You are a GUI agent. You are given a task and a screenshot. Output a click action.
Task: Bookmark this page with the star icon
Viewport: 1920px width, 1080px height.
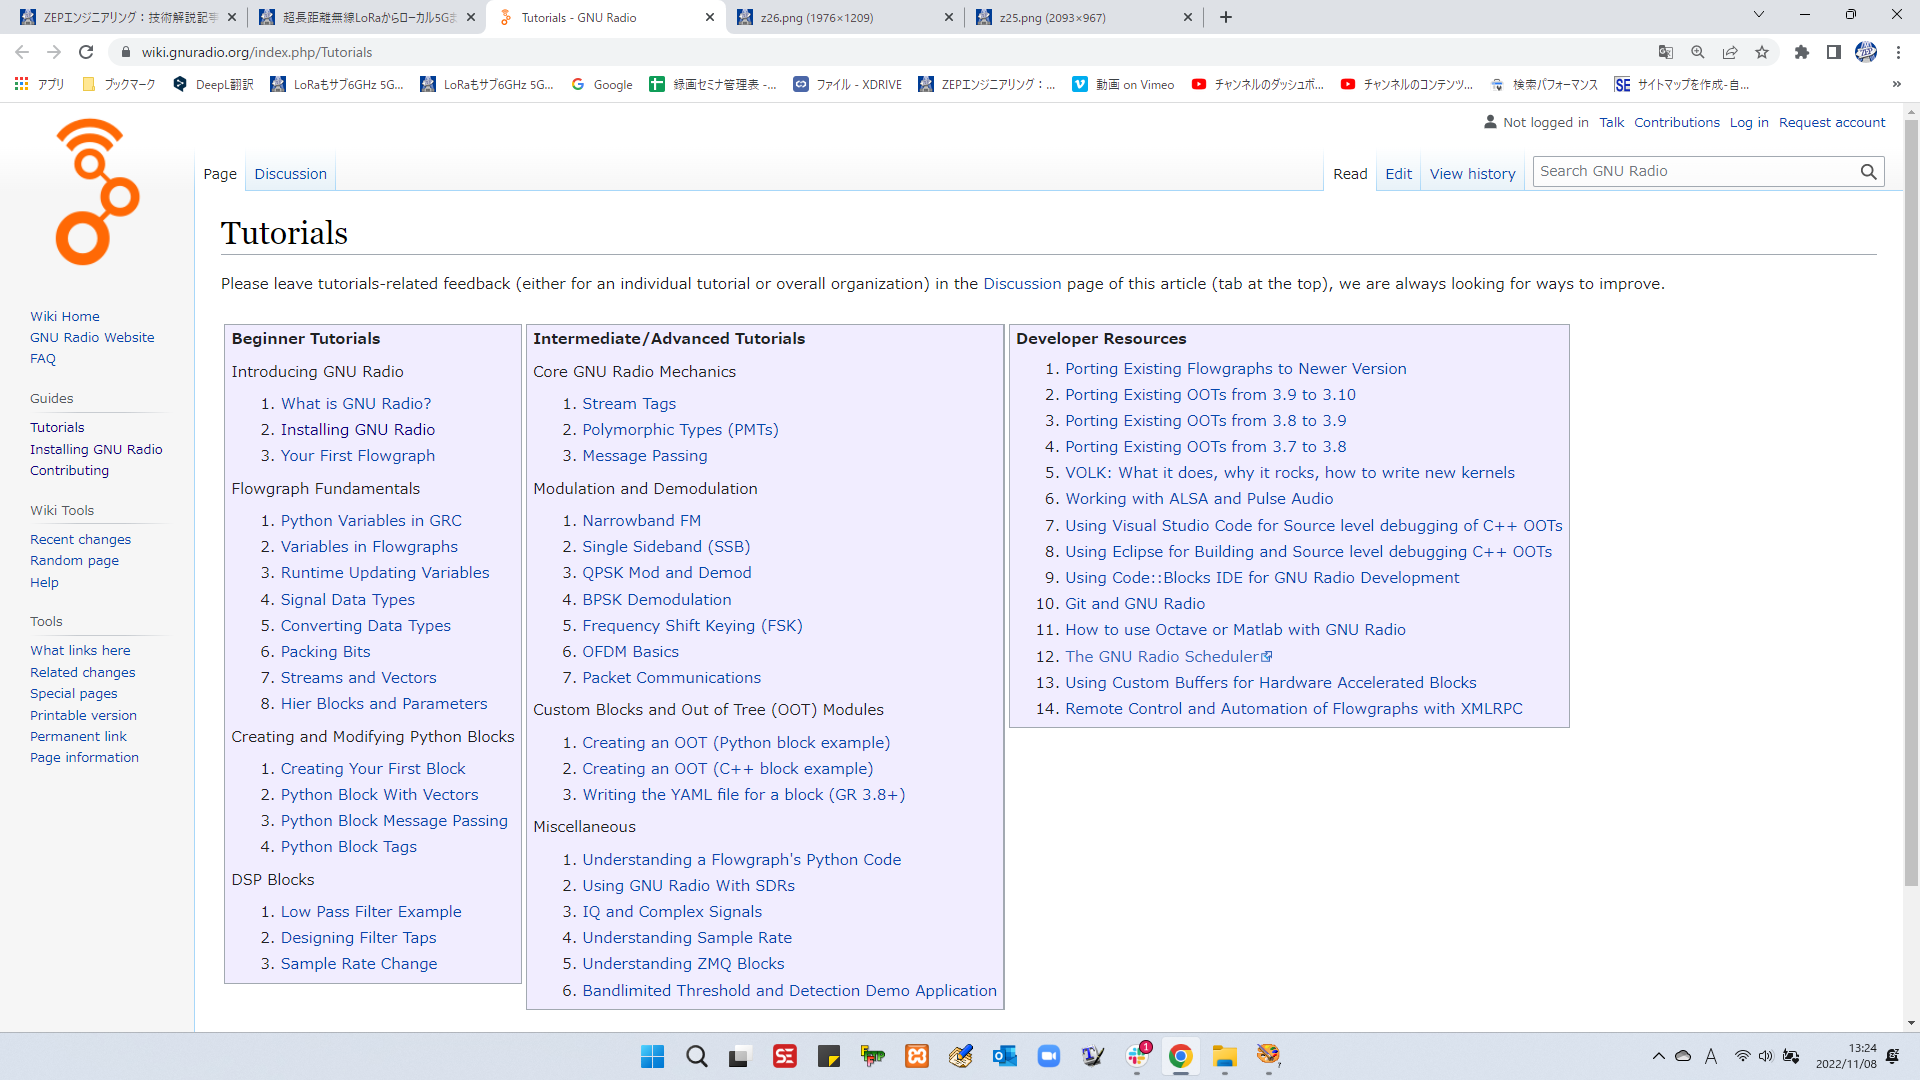[x=1762, y=52]
